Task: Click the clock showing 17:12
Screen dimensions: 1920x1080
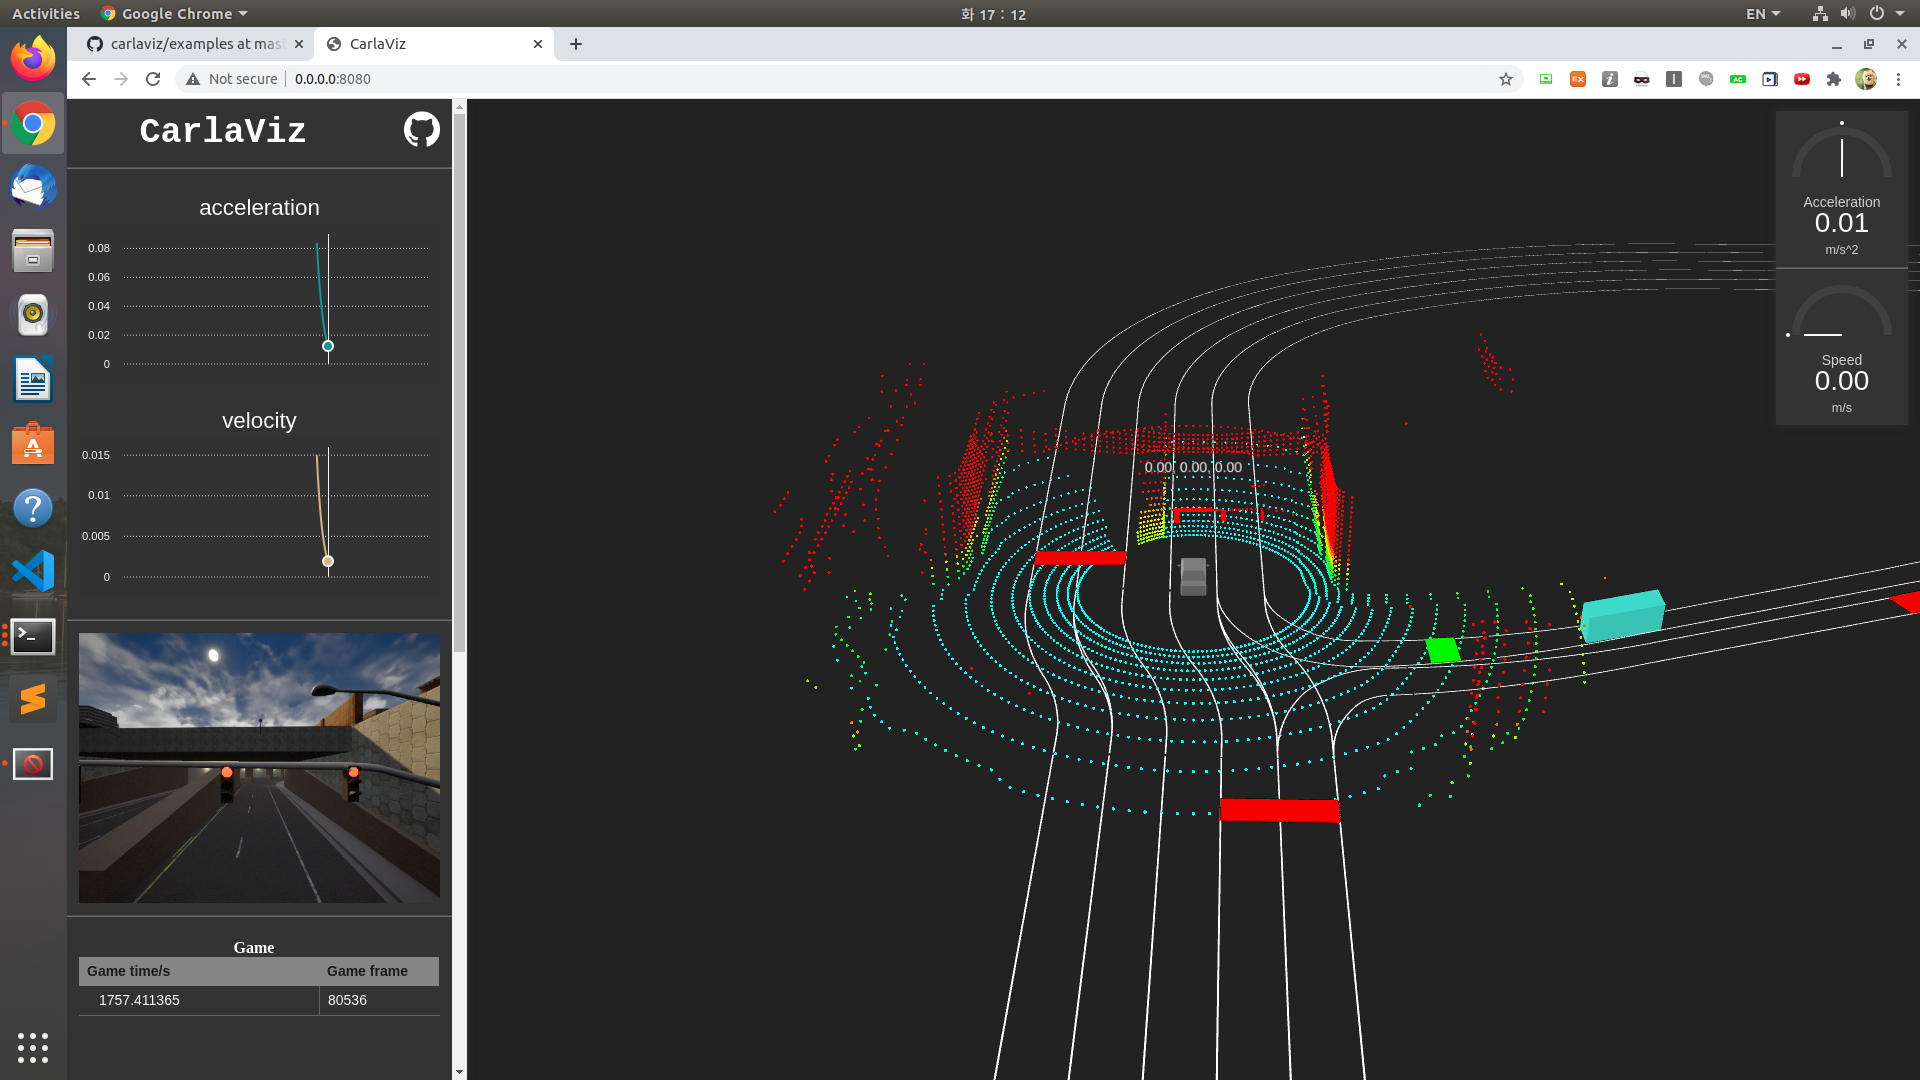Action: coord(993,14)
